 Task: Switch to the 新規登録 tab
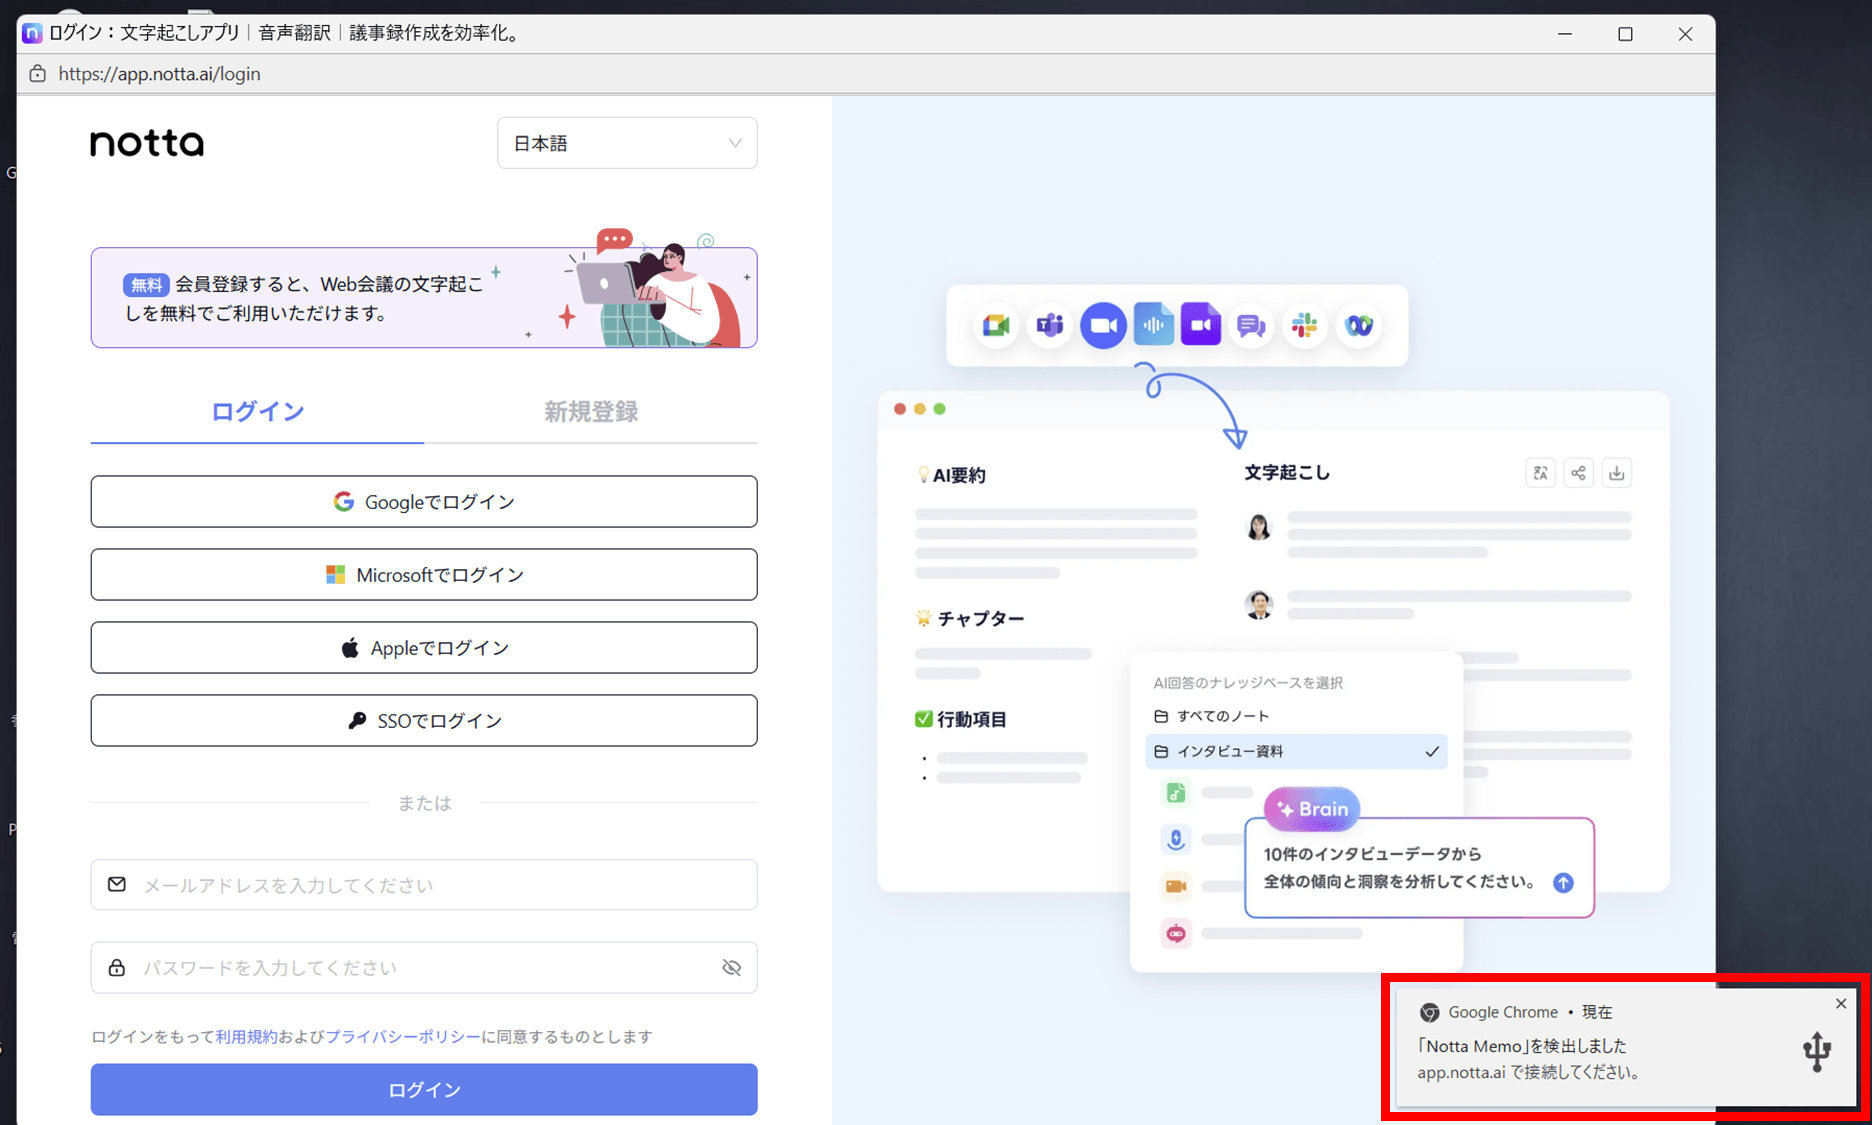[x=590, y=411]
